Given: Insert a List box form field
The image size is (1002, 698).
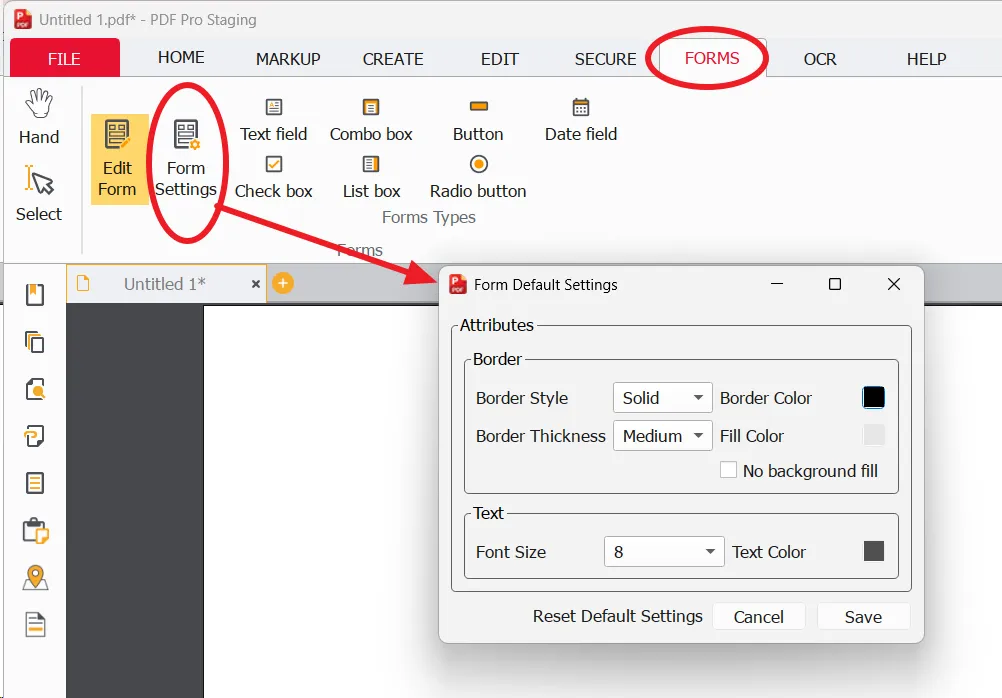Looking at the screenshot, I should pos(371,178).
